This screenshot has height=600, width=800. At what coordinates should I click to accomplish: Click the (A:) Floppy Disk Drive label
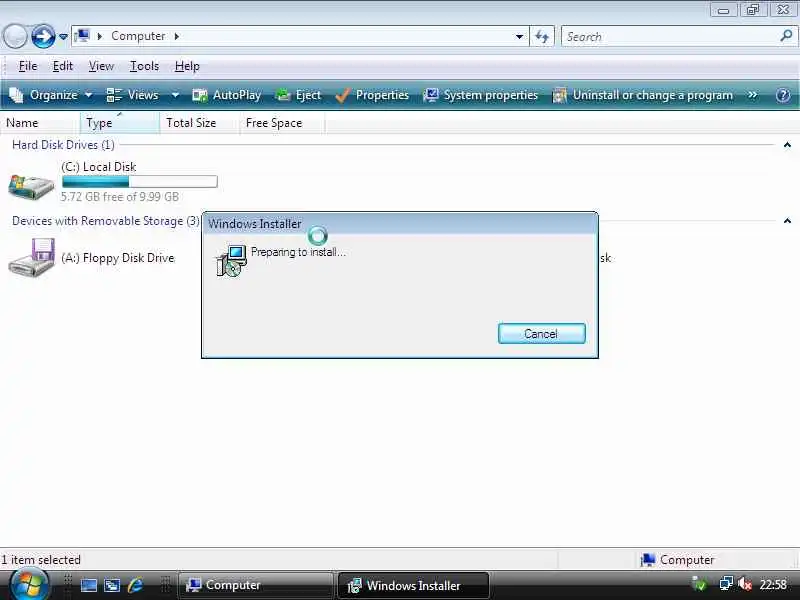click(x=118, y=258)
